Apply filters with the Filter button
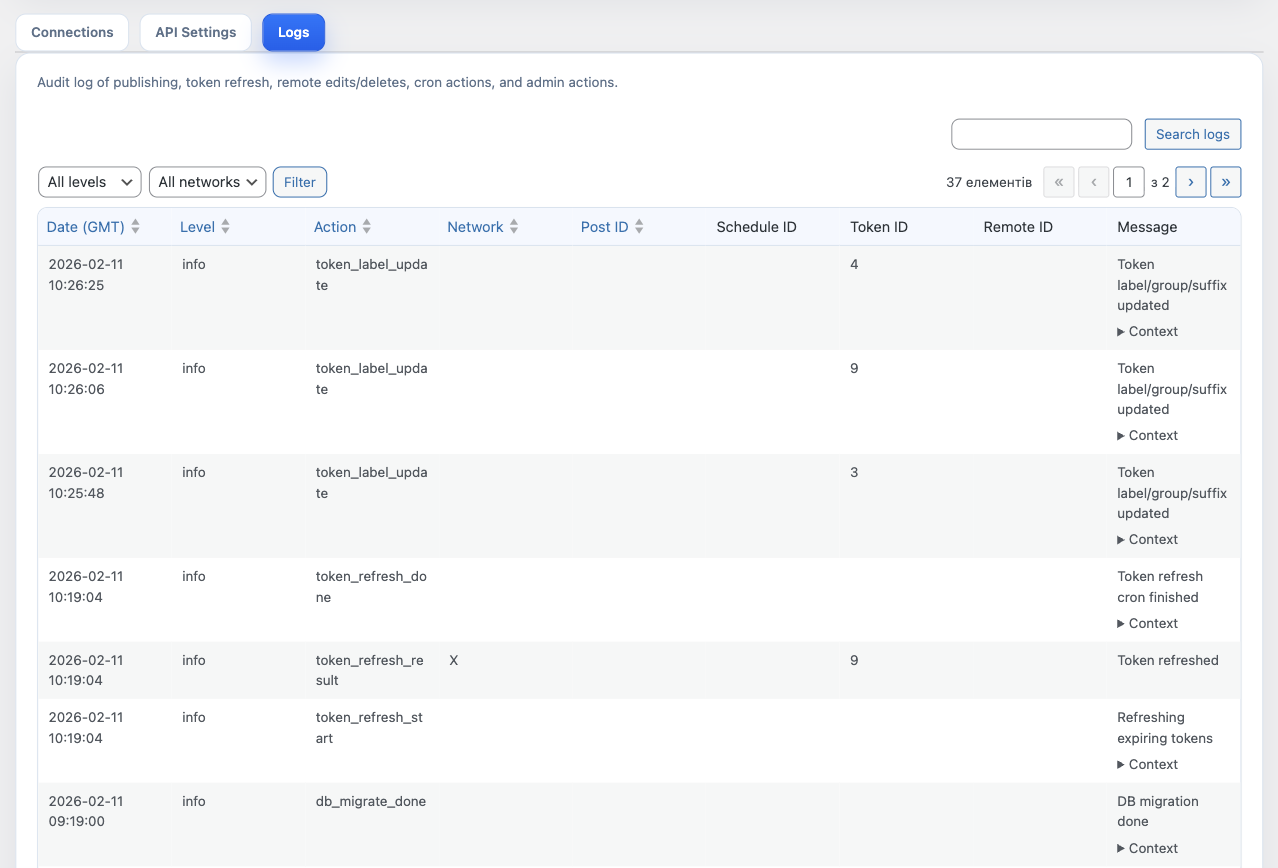This screenshot has width=1278, height=868. click(299, 181)
